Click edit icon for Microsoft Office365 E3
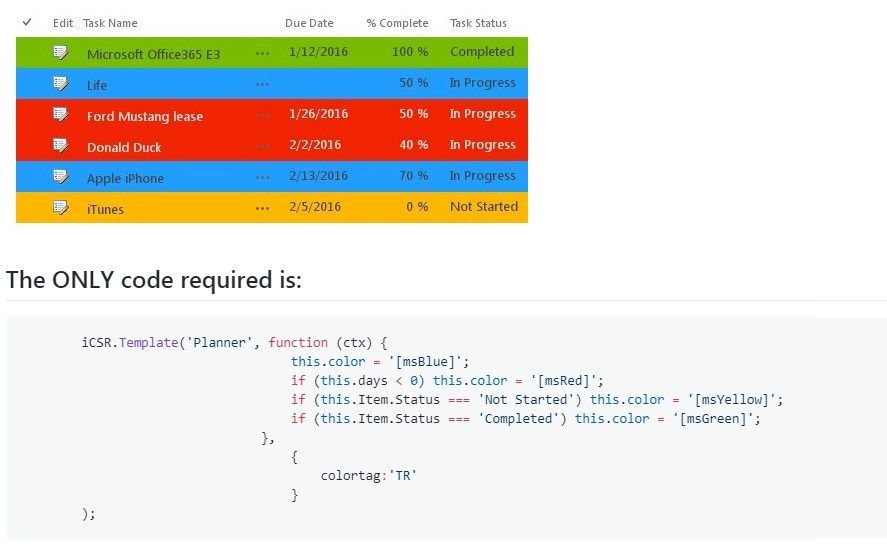This screenshot has width=887, height=545. tap(60, 53)
